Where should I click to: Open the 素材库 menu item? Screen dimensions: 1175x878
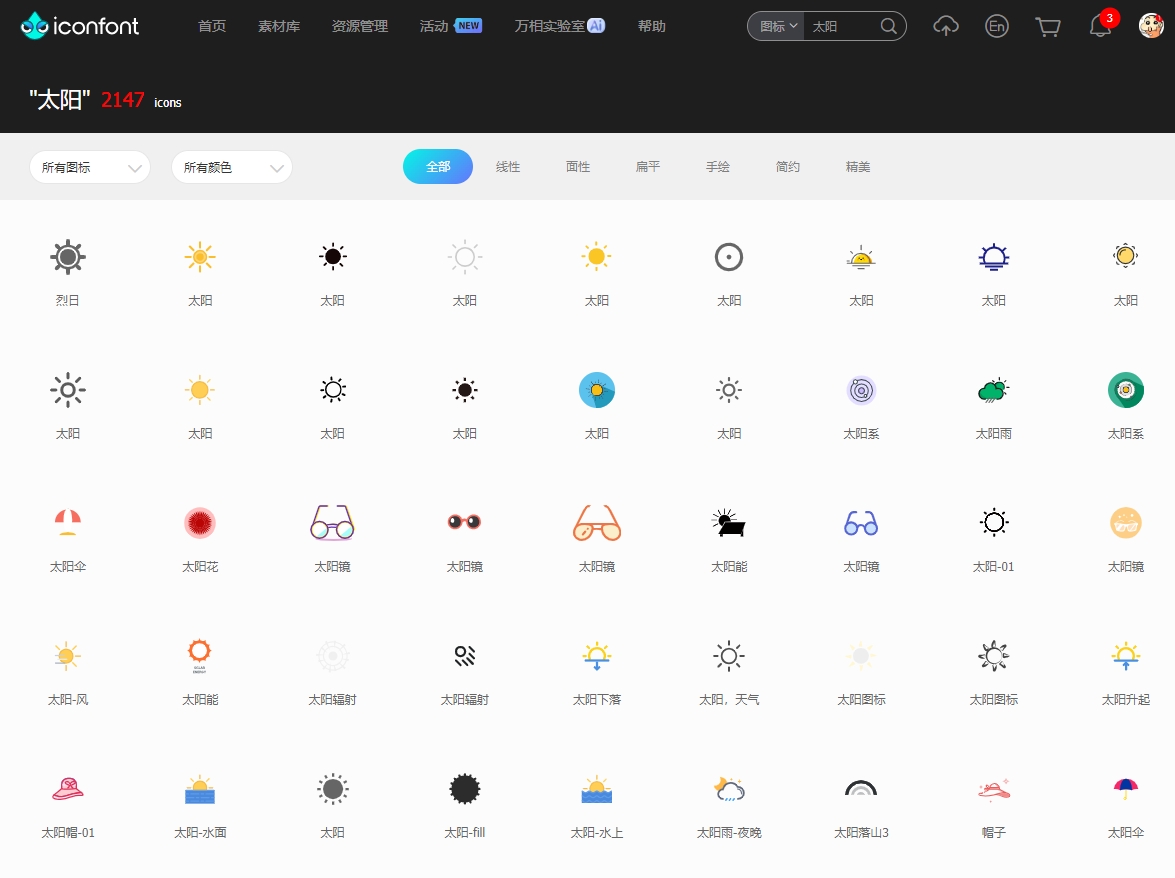tap(279, 26)
